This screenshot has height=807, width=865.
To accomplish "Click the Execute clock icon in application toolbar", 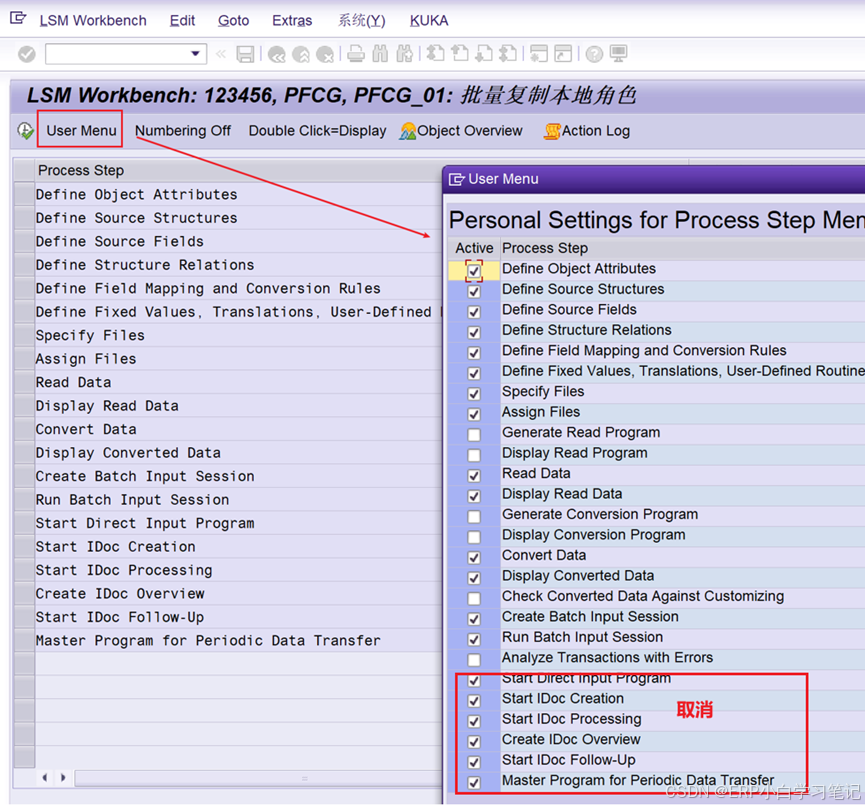I will (25, 131).
